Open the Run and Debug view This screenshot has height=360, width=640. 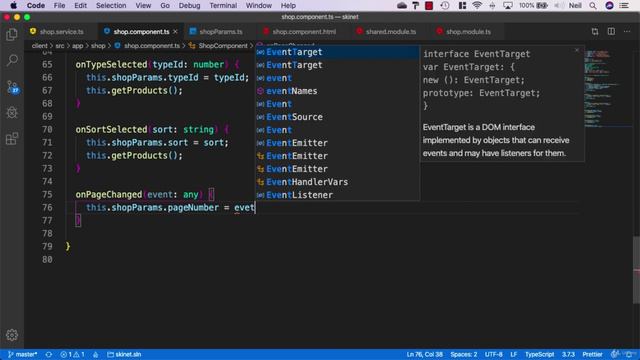tap(12, 113)
